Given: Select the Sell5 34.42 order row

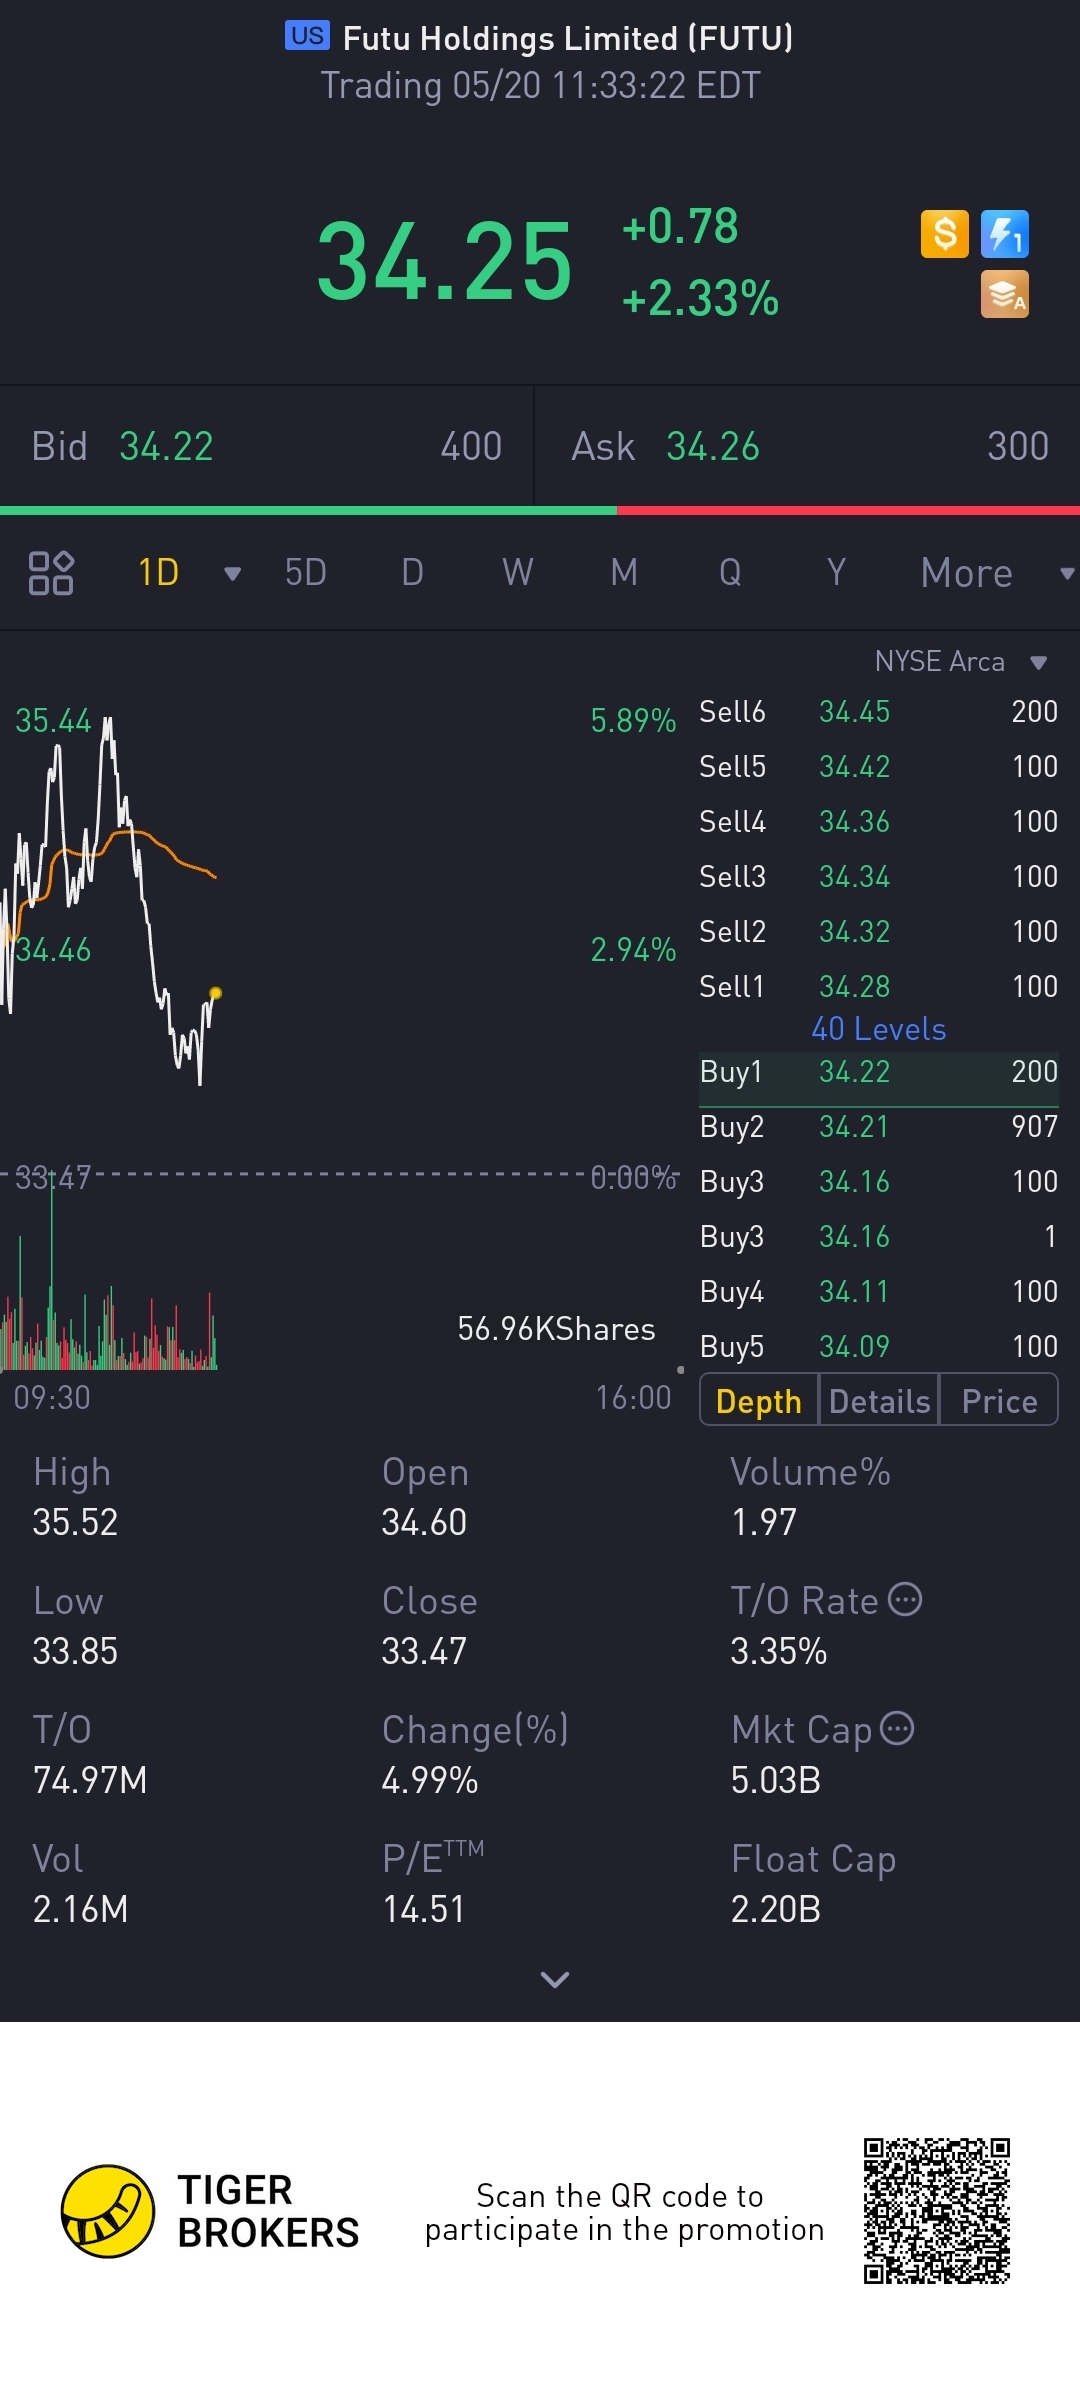Looking at the screenshot, I should (x=878, y=766).
